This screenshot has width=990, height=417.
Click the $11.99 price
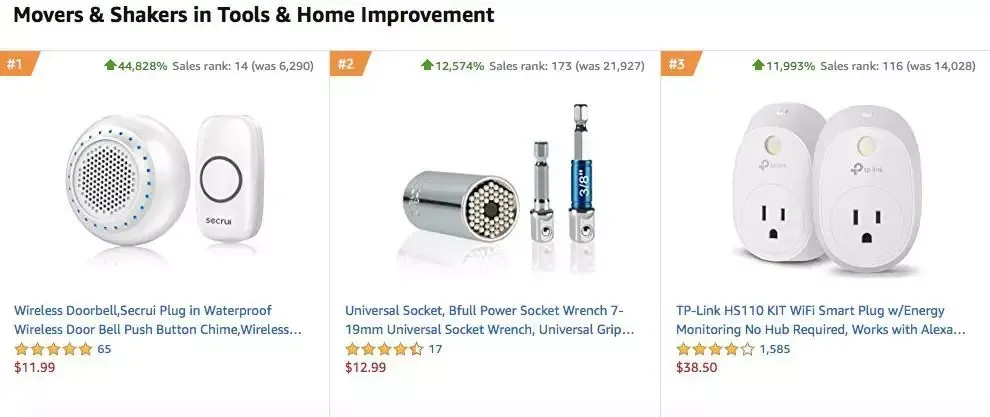(x=35, y=368)
